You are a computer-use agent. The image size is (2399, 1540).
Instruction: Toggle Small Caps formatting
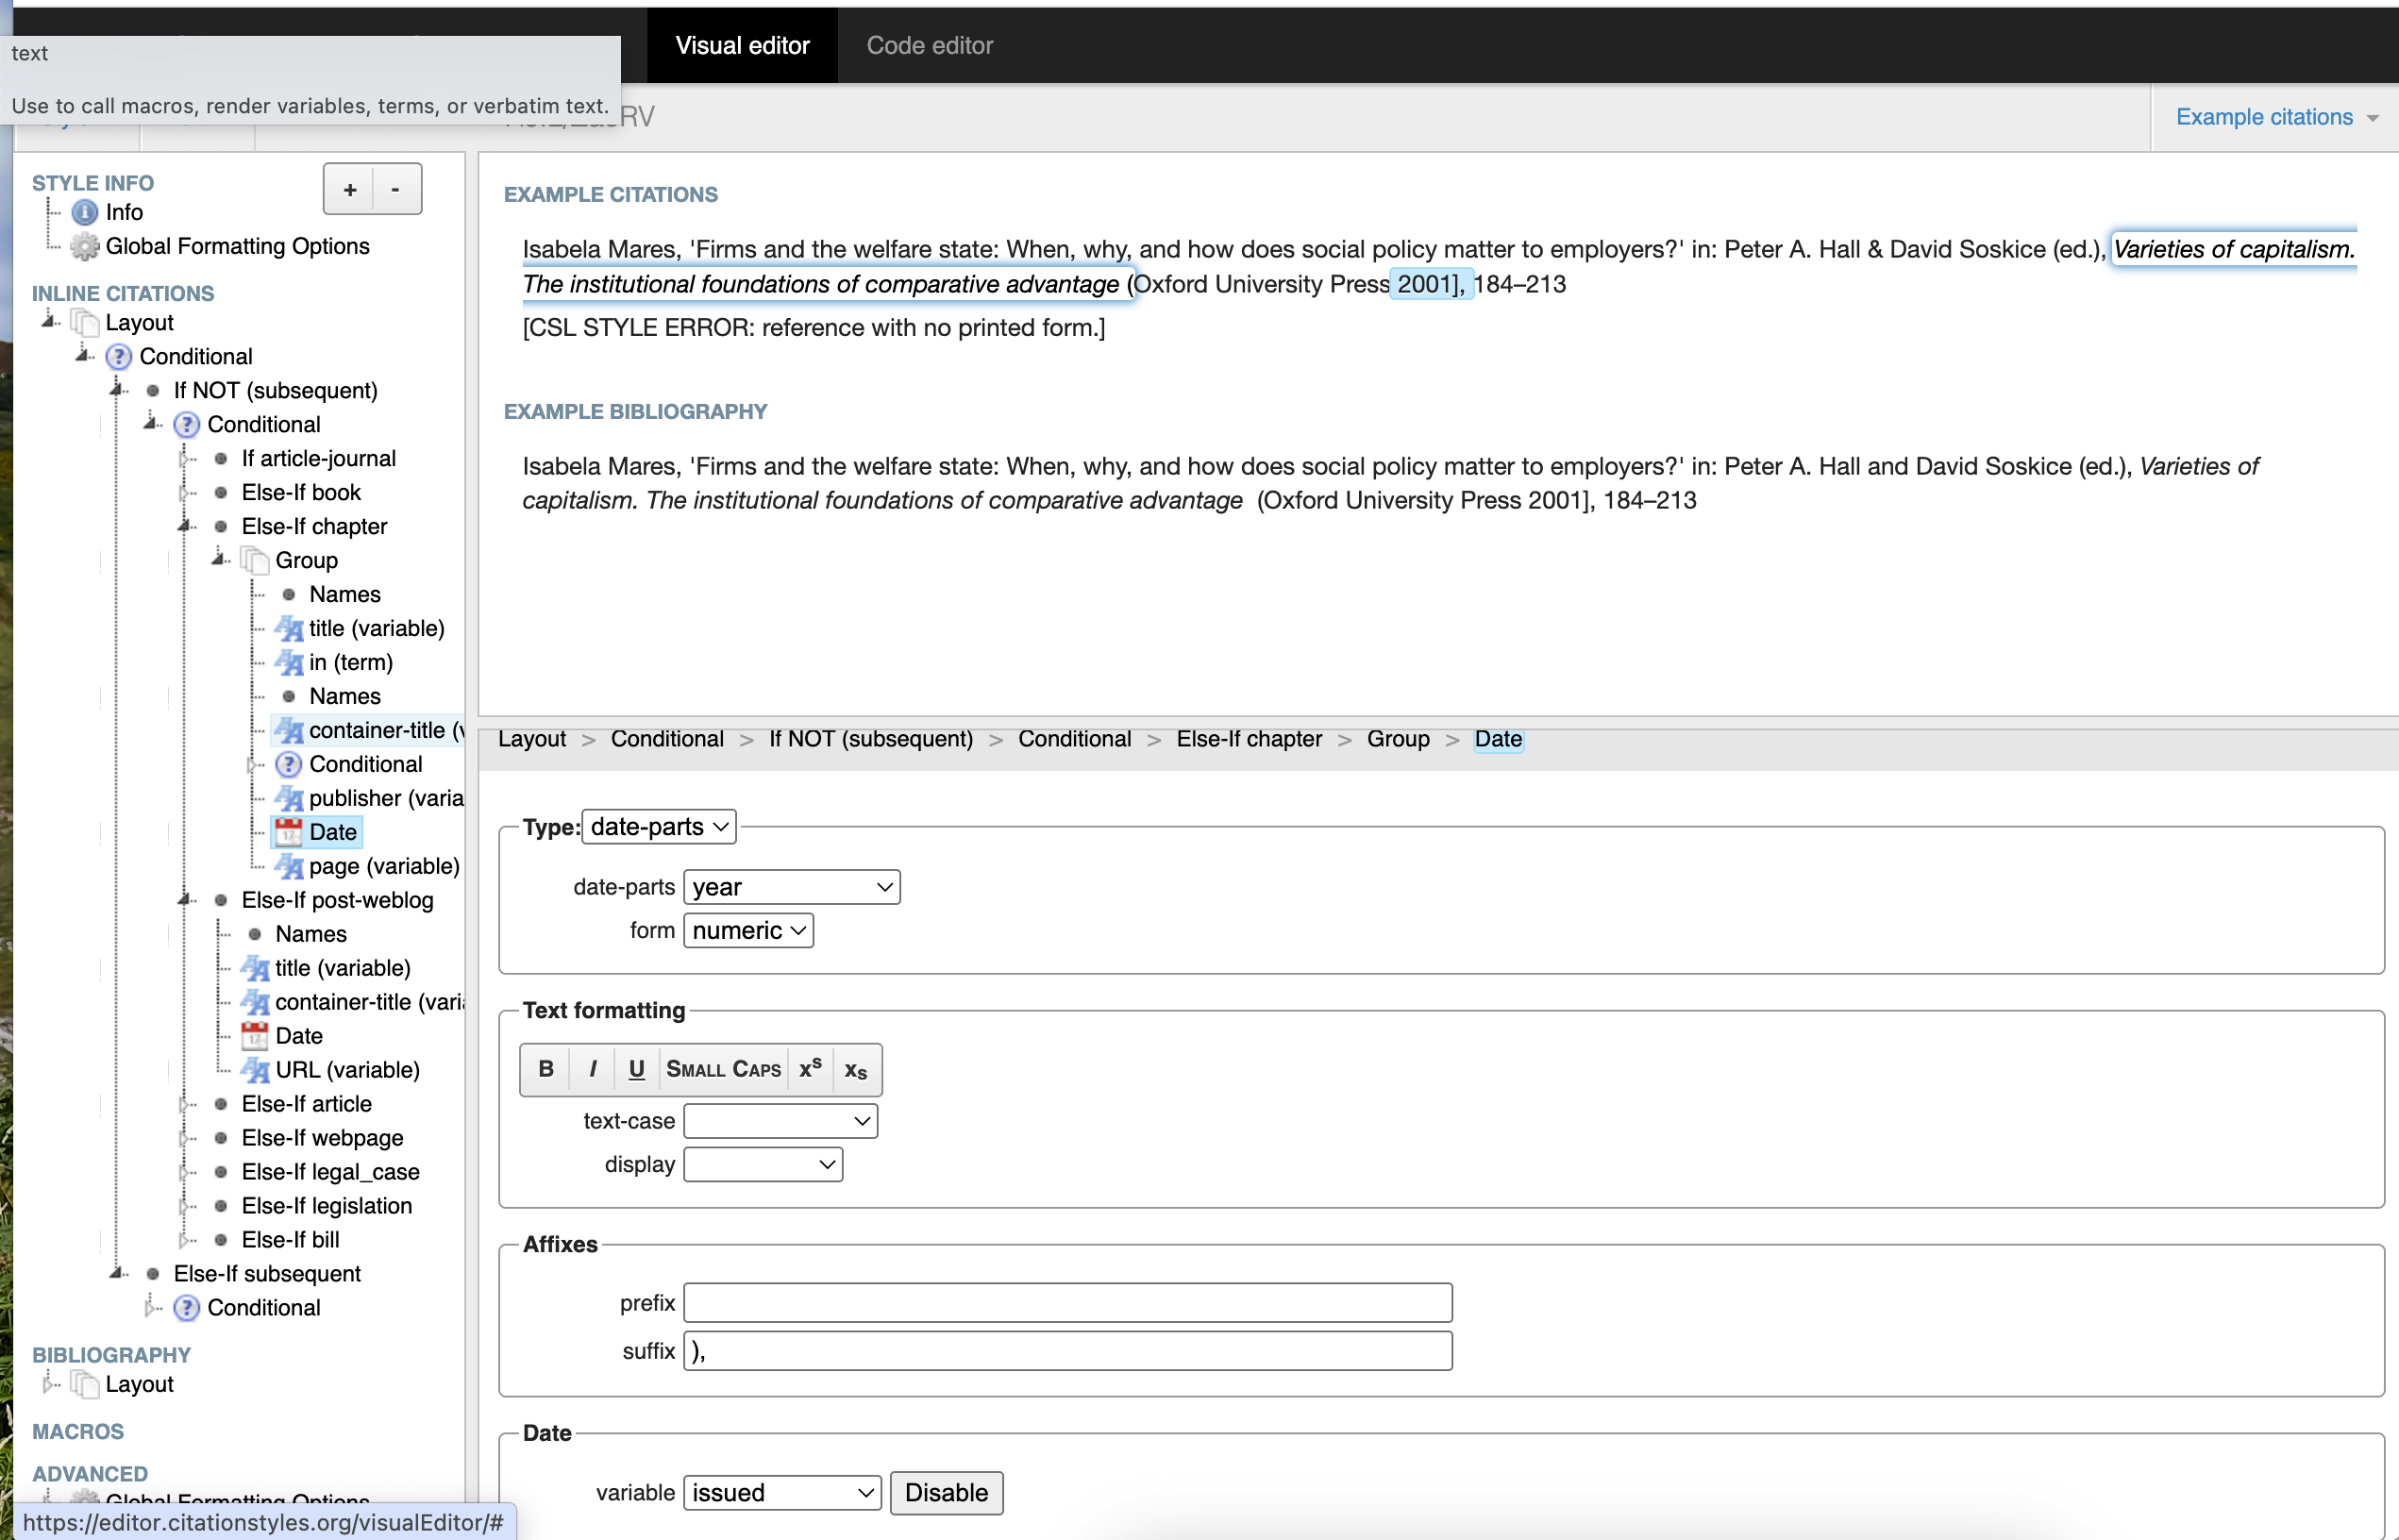click(x=723, y=1069)
